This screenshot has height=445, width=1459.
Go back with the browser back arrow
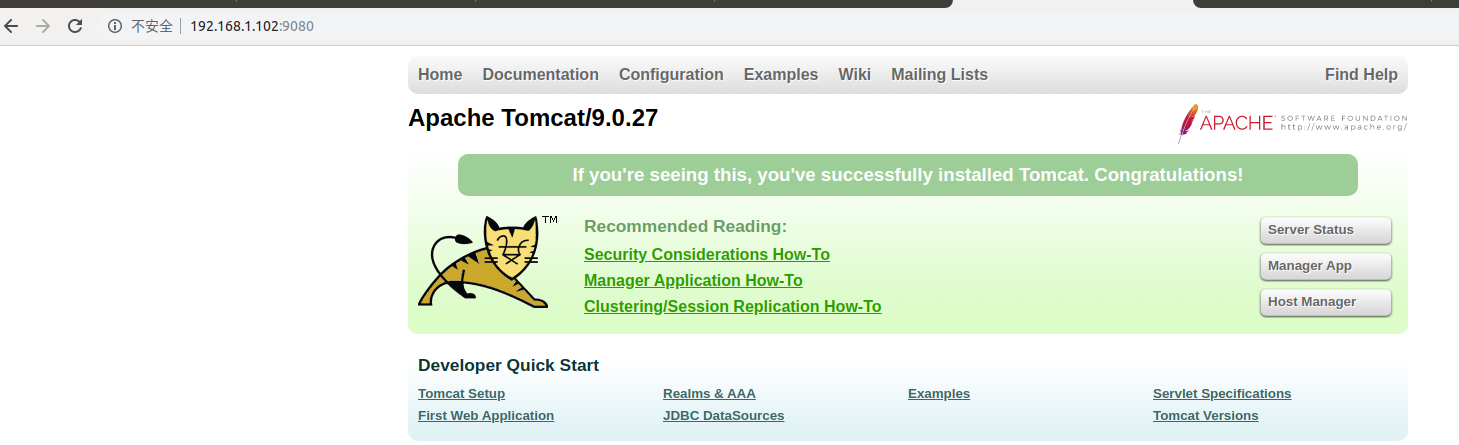tap(11, 26)
